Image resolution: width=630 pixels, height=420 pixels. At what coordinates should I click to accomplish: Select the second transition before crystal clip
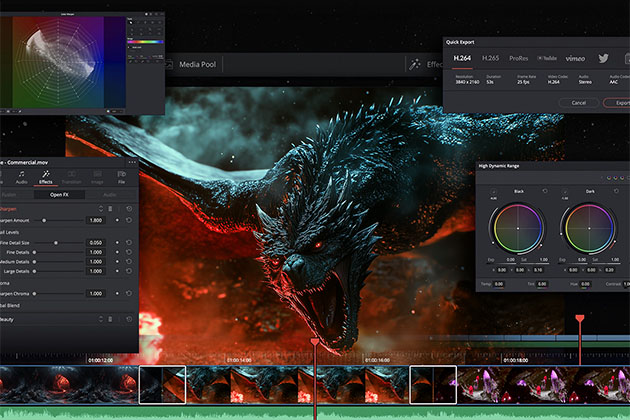(433, 385)
